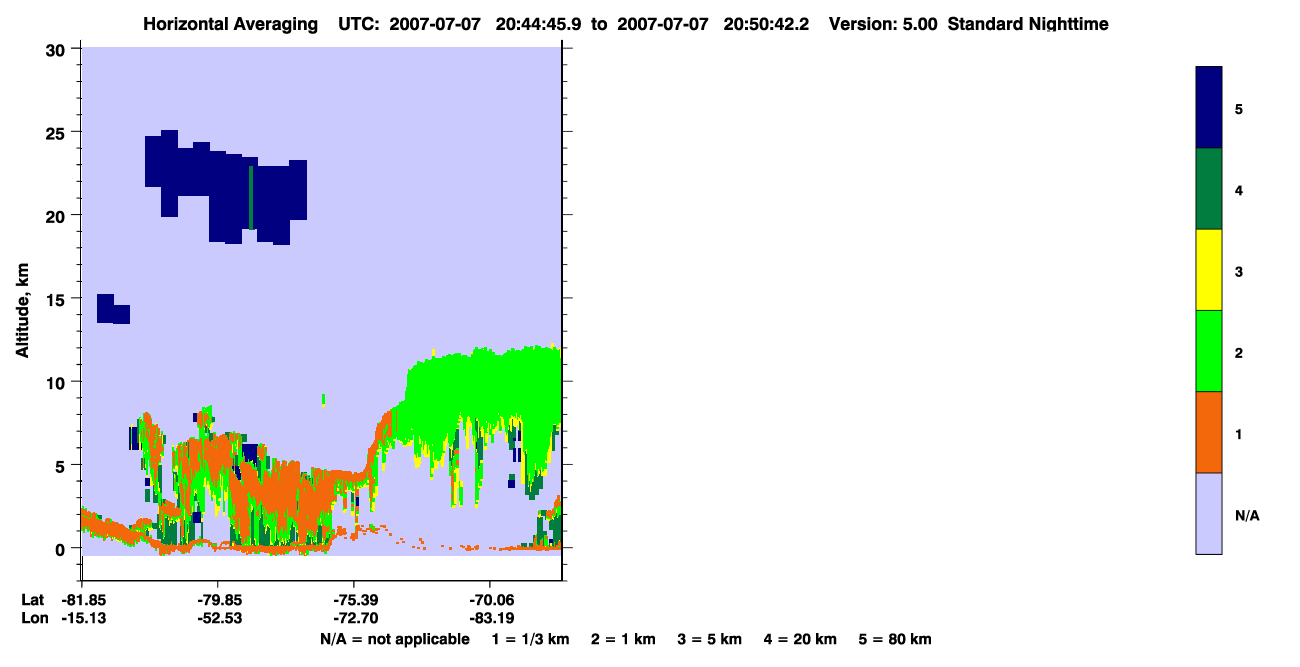Viewport: 1300px width, 667px height.
Task: Click latitude value -75.39
Action: pos(354,599)
